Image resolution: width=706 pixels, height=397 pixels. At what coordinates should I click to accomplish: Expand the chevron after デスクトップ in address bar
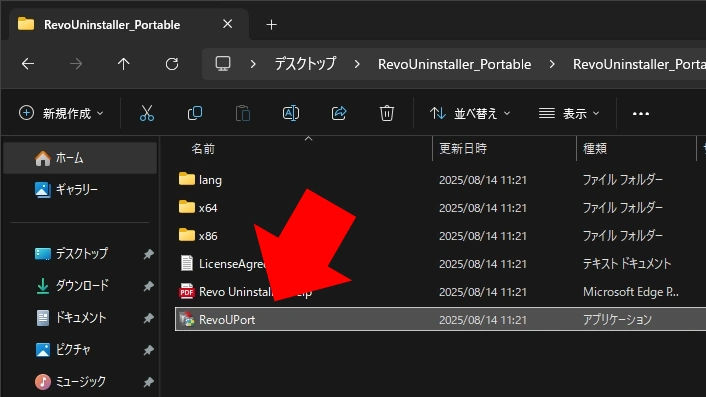tap(357, 64)
